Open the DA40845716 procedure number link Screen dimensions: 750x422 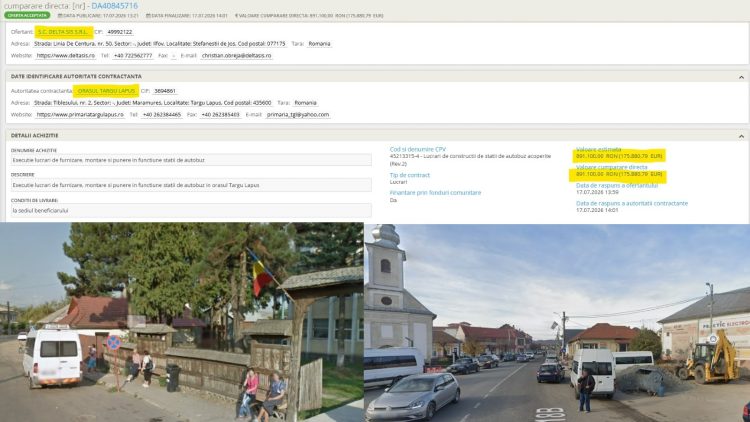click(x=114, y=6)
